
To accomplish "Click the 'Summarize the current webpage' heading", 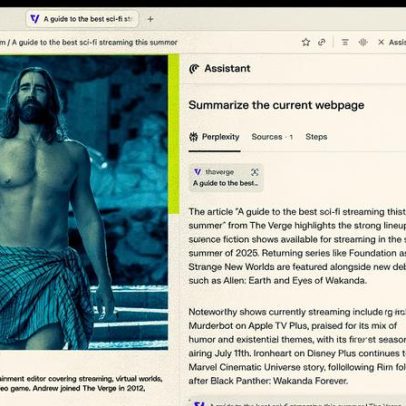I will pos(276,105).
